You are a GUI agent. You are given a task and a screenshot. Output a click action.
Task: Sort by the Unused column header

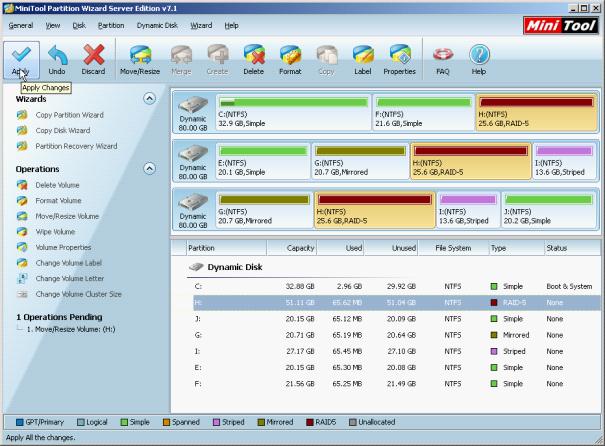click(391, 248)
